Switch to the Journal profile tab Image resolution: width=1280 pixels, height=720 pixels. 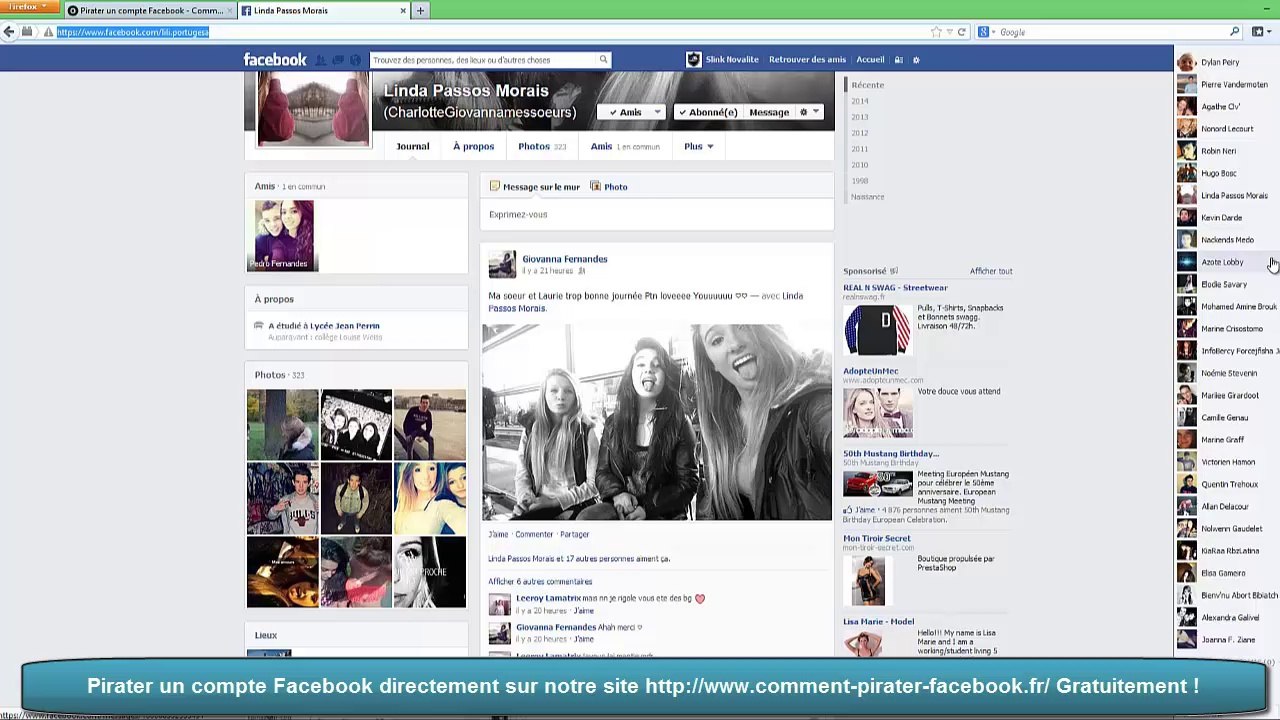412,147
